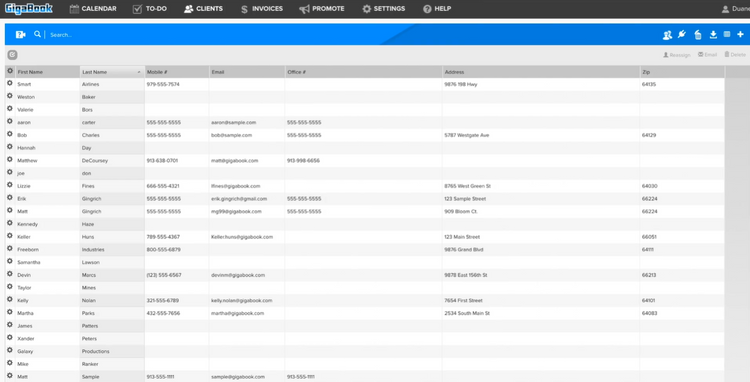Sort by Mobile # column header
Screen dimensions: 750x382
point(176,72)
